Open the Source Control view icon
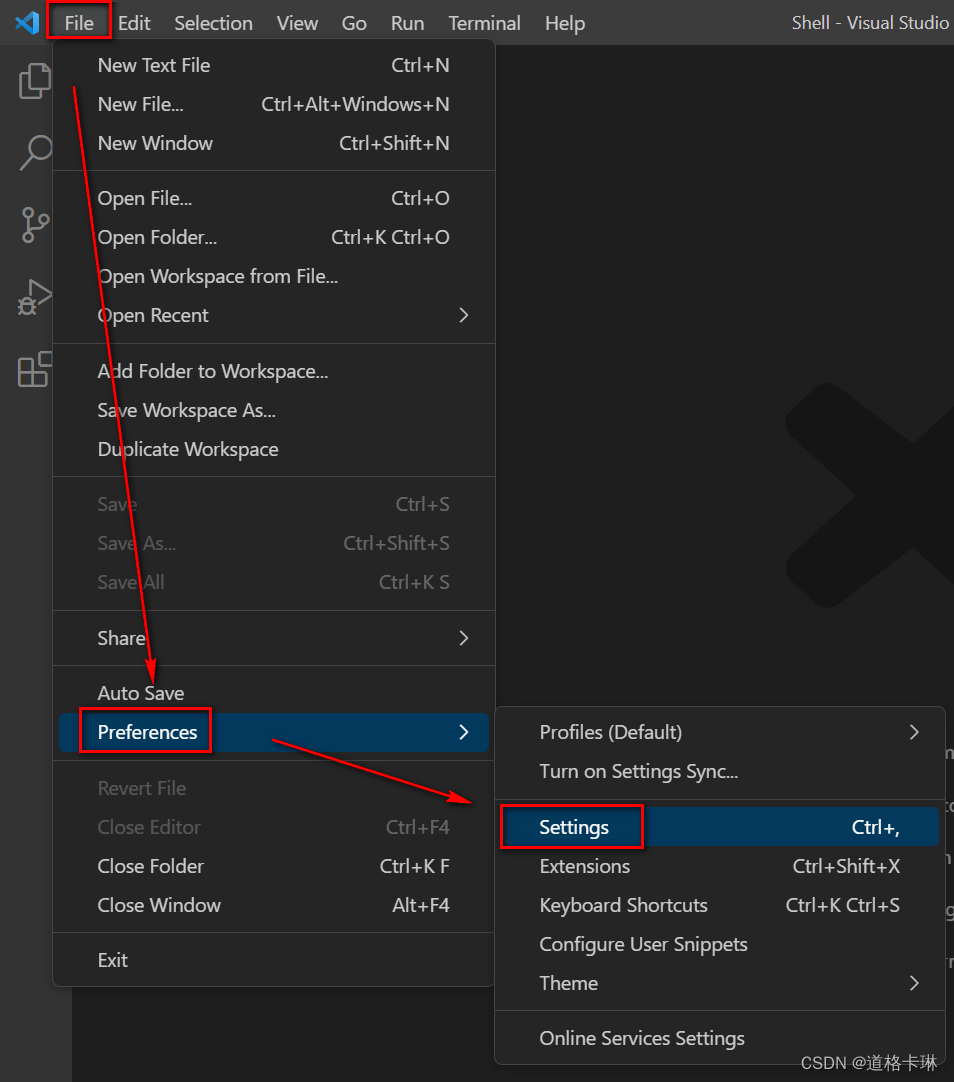This screenshot has width=954, height=1082. pos(34,225)
